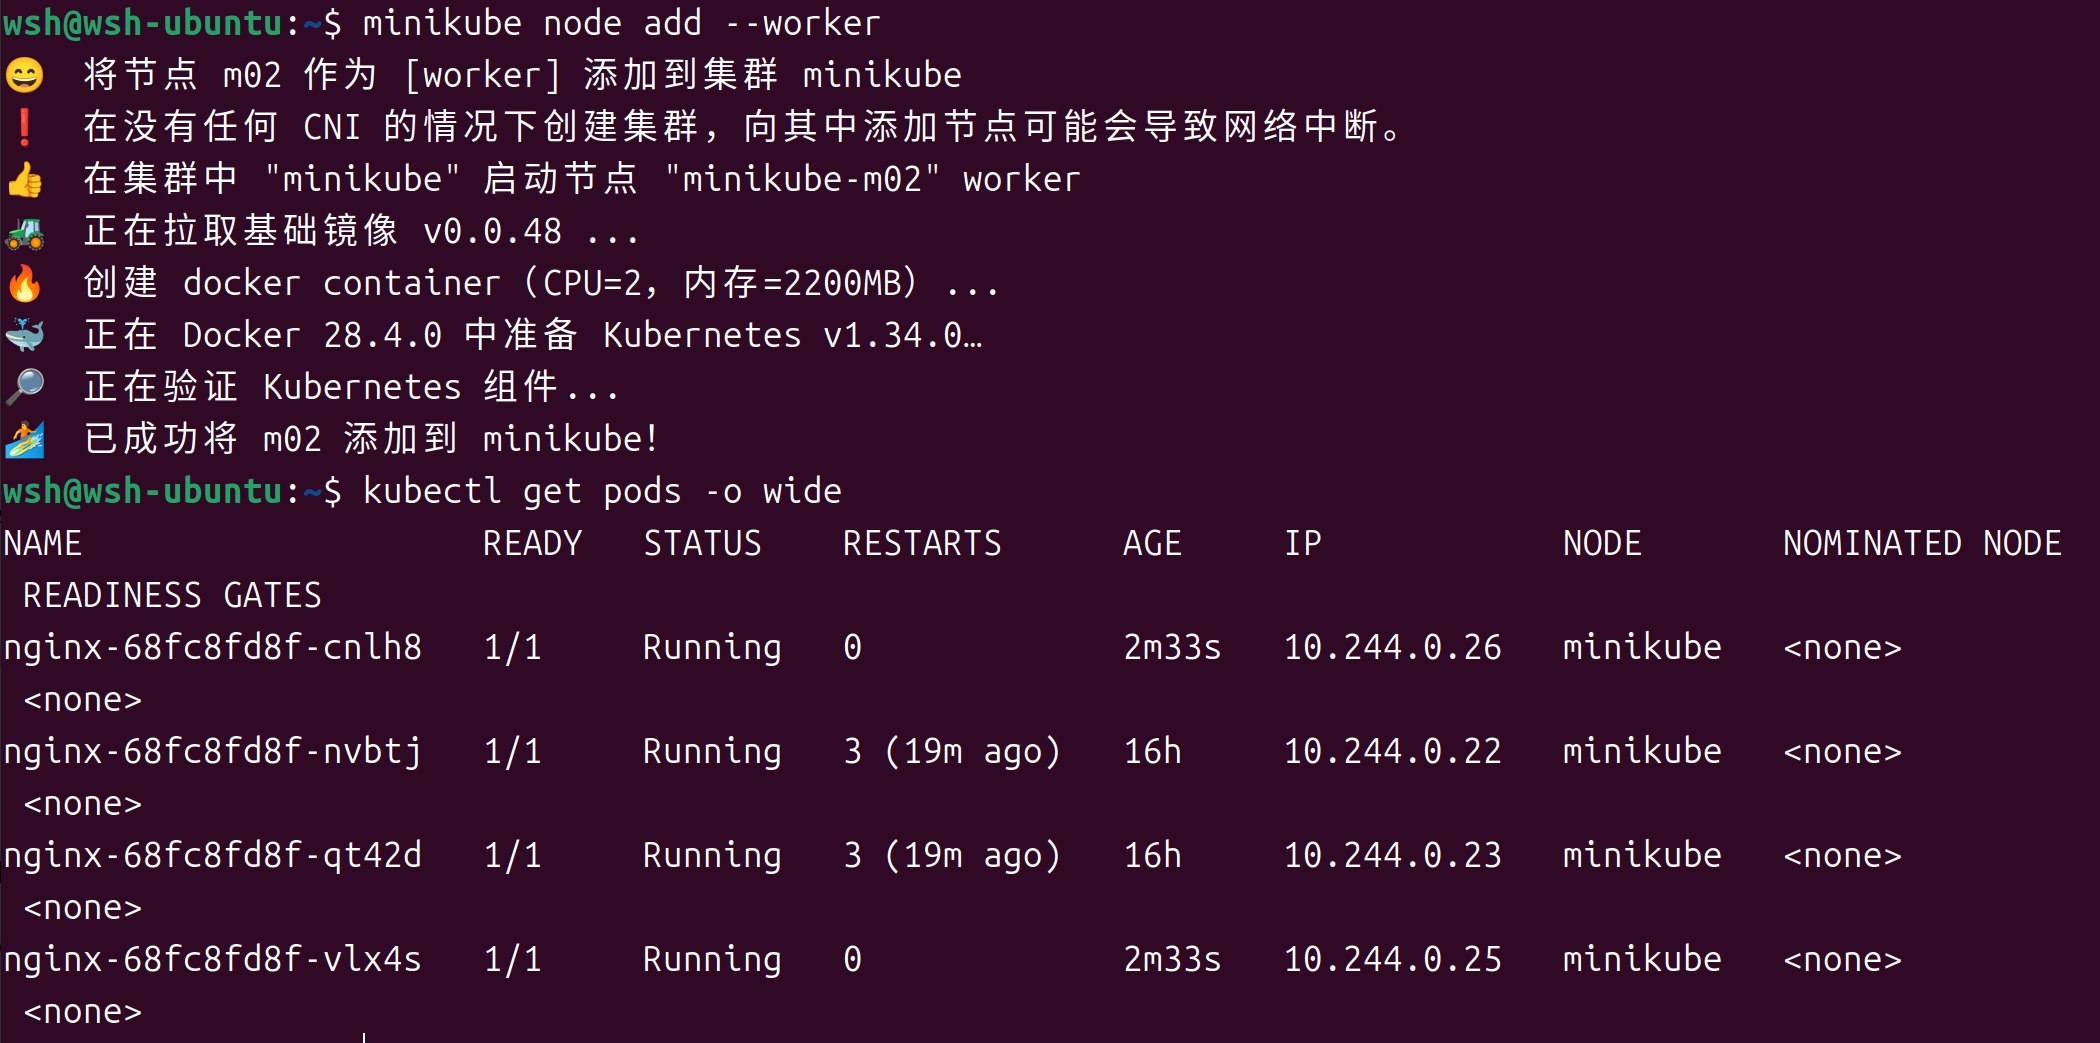Click node name 'minikube' in the vlx4s row

pos(1642,959)
